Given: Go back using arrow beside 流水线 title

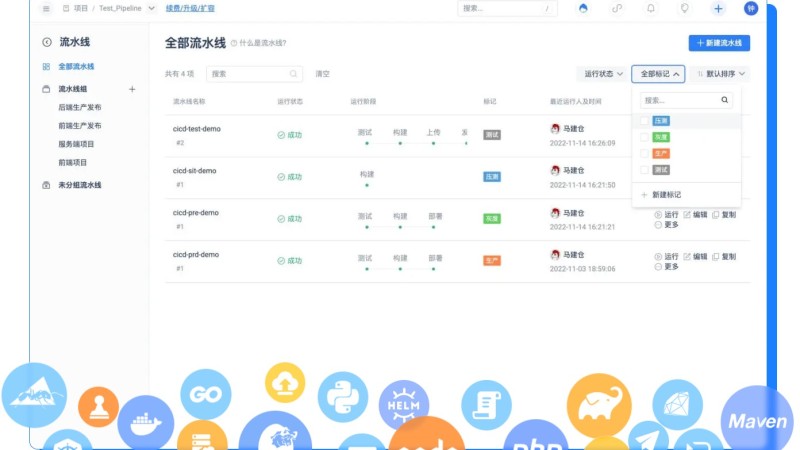Looking at the screenshot, I should [x=47, y=42].
